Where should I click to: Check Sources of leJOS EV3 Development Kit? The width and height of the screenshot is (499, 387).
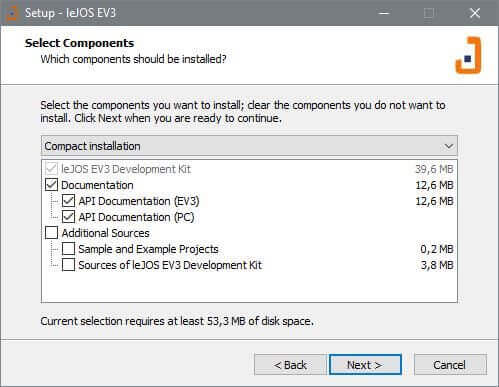[68, 265]
